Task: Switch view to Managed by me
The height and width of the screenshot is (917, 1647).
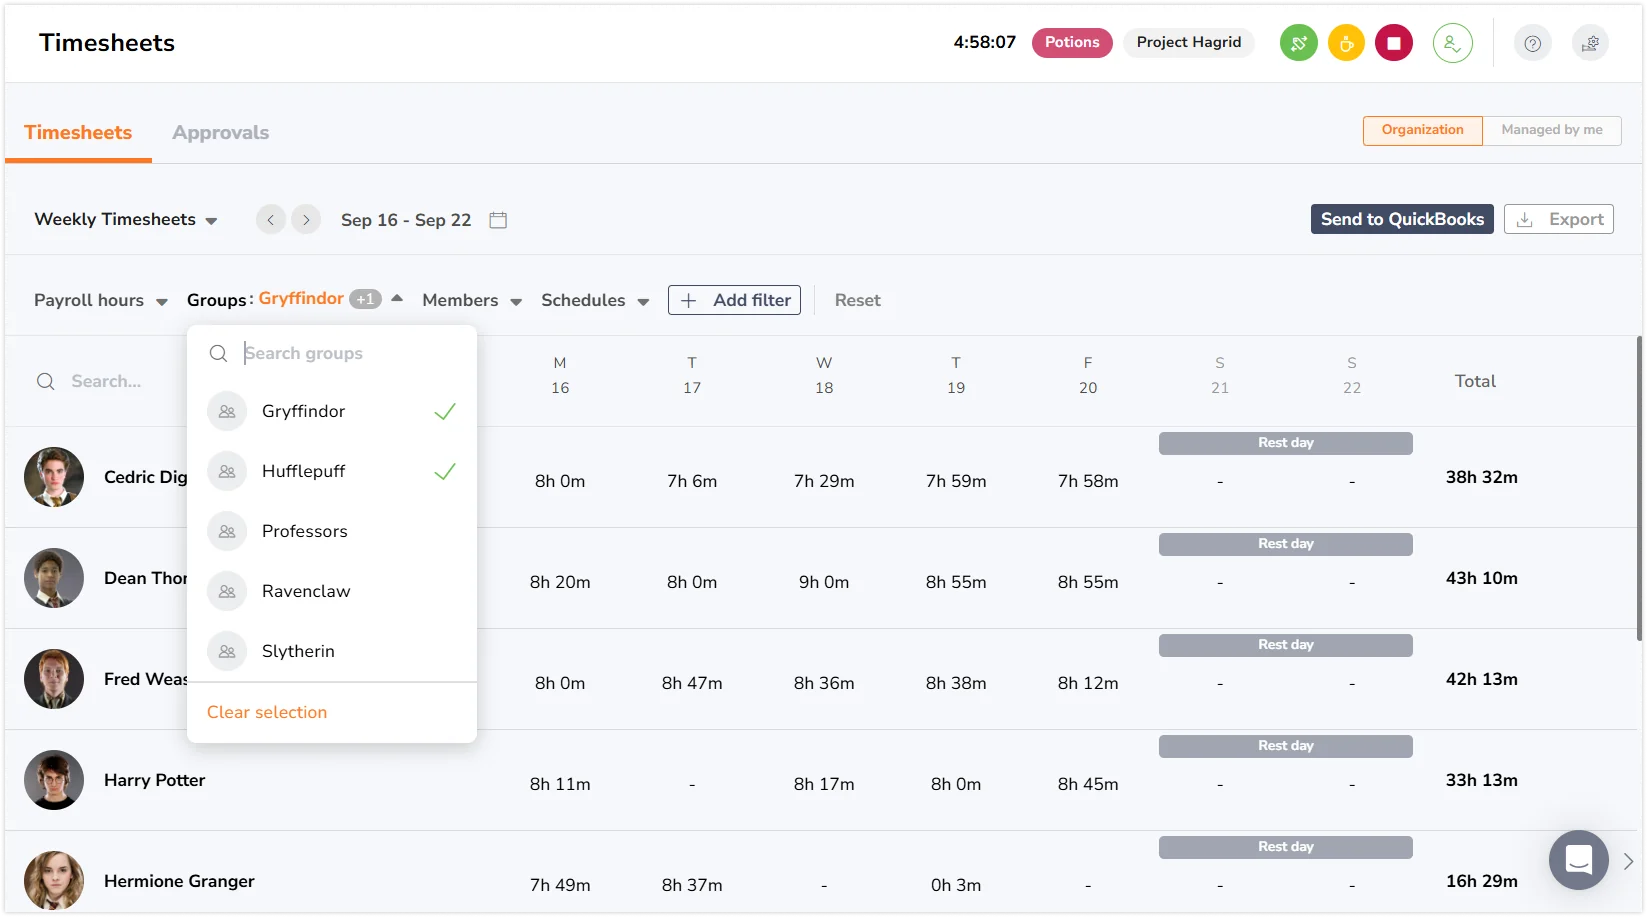Action: [x=1551, y=130]
